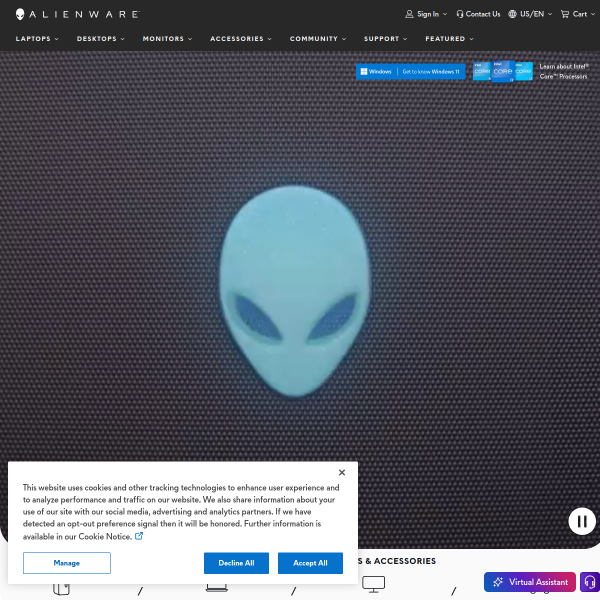Viewport: 600px width, 600px height.
Task: Open Sign In account menu
Action: point(426,14)
